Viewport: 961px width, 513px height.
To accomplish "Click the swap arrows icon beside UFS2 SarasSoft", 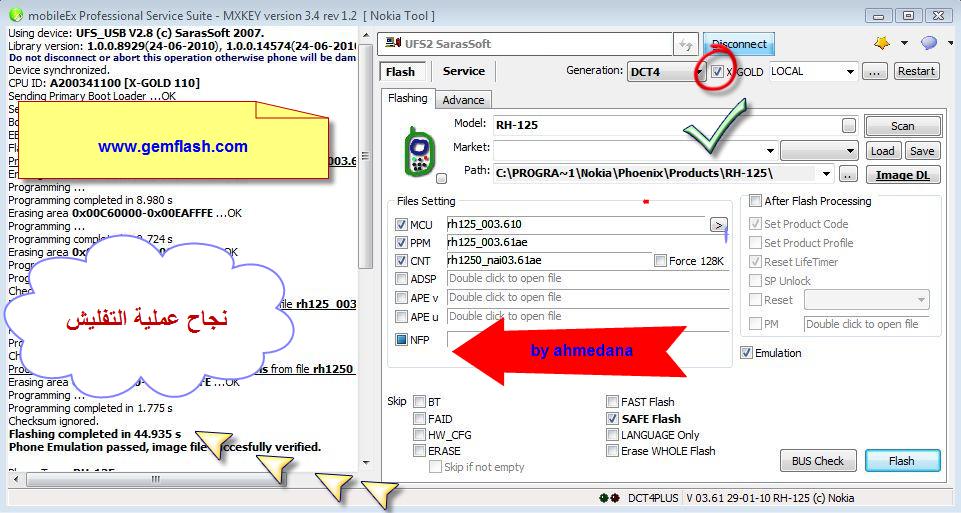I will point(686,44).
